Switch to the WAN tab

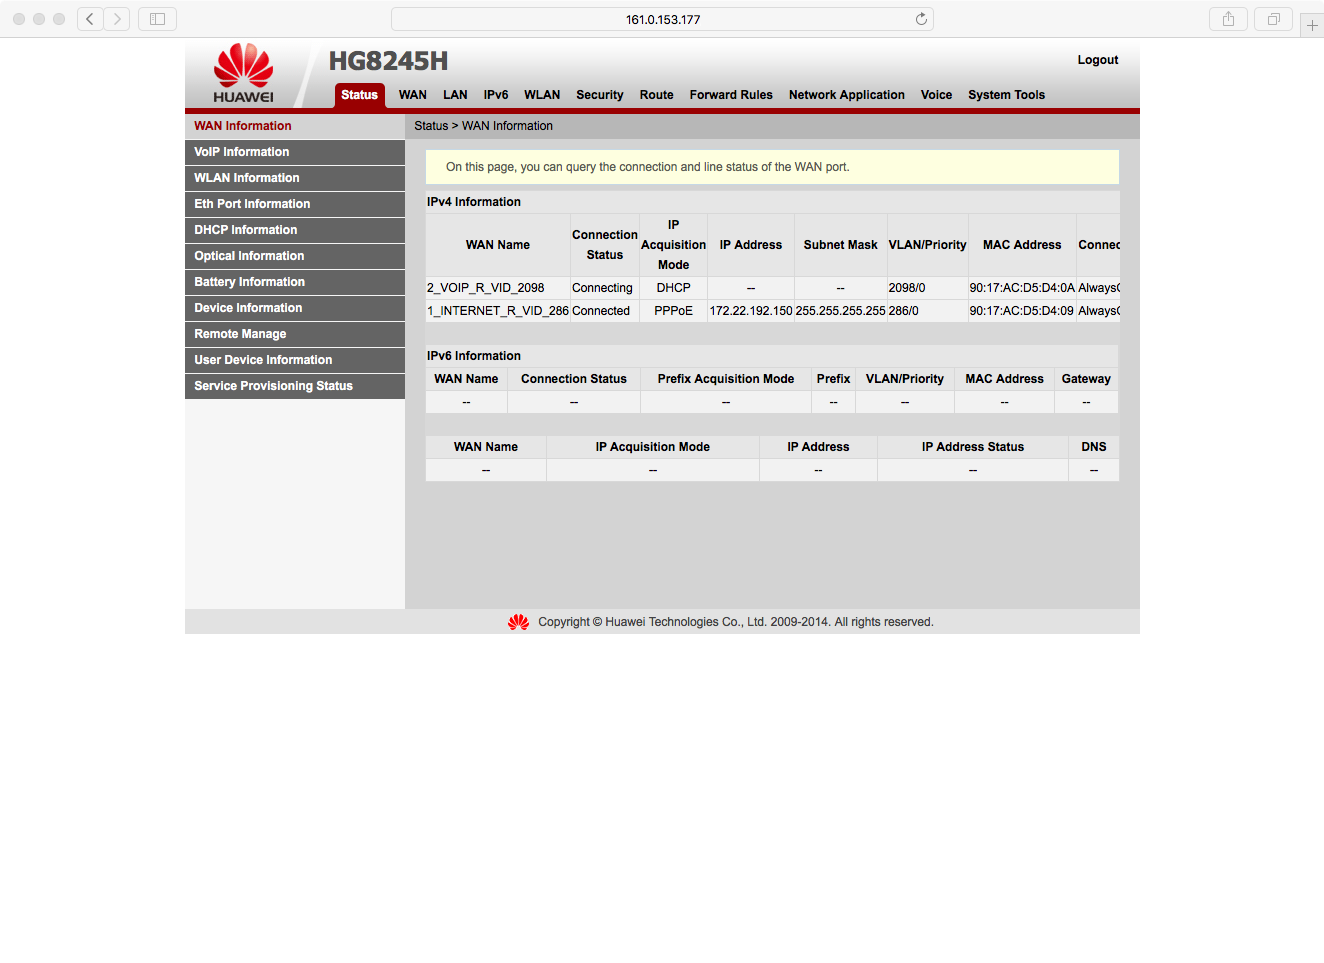pyautogui.click(x=412, y=95)
